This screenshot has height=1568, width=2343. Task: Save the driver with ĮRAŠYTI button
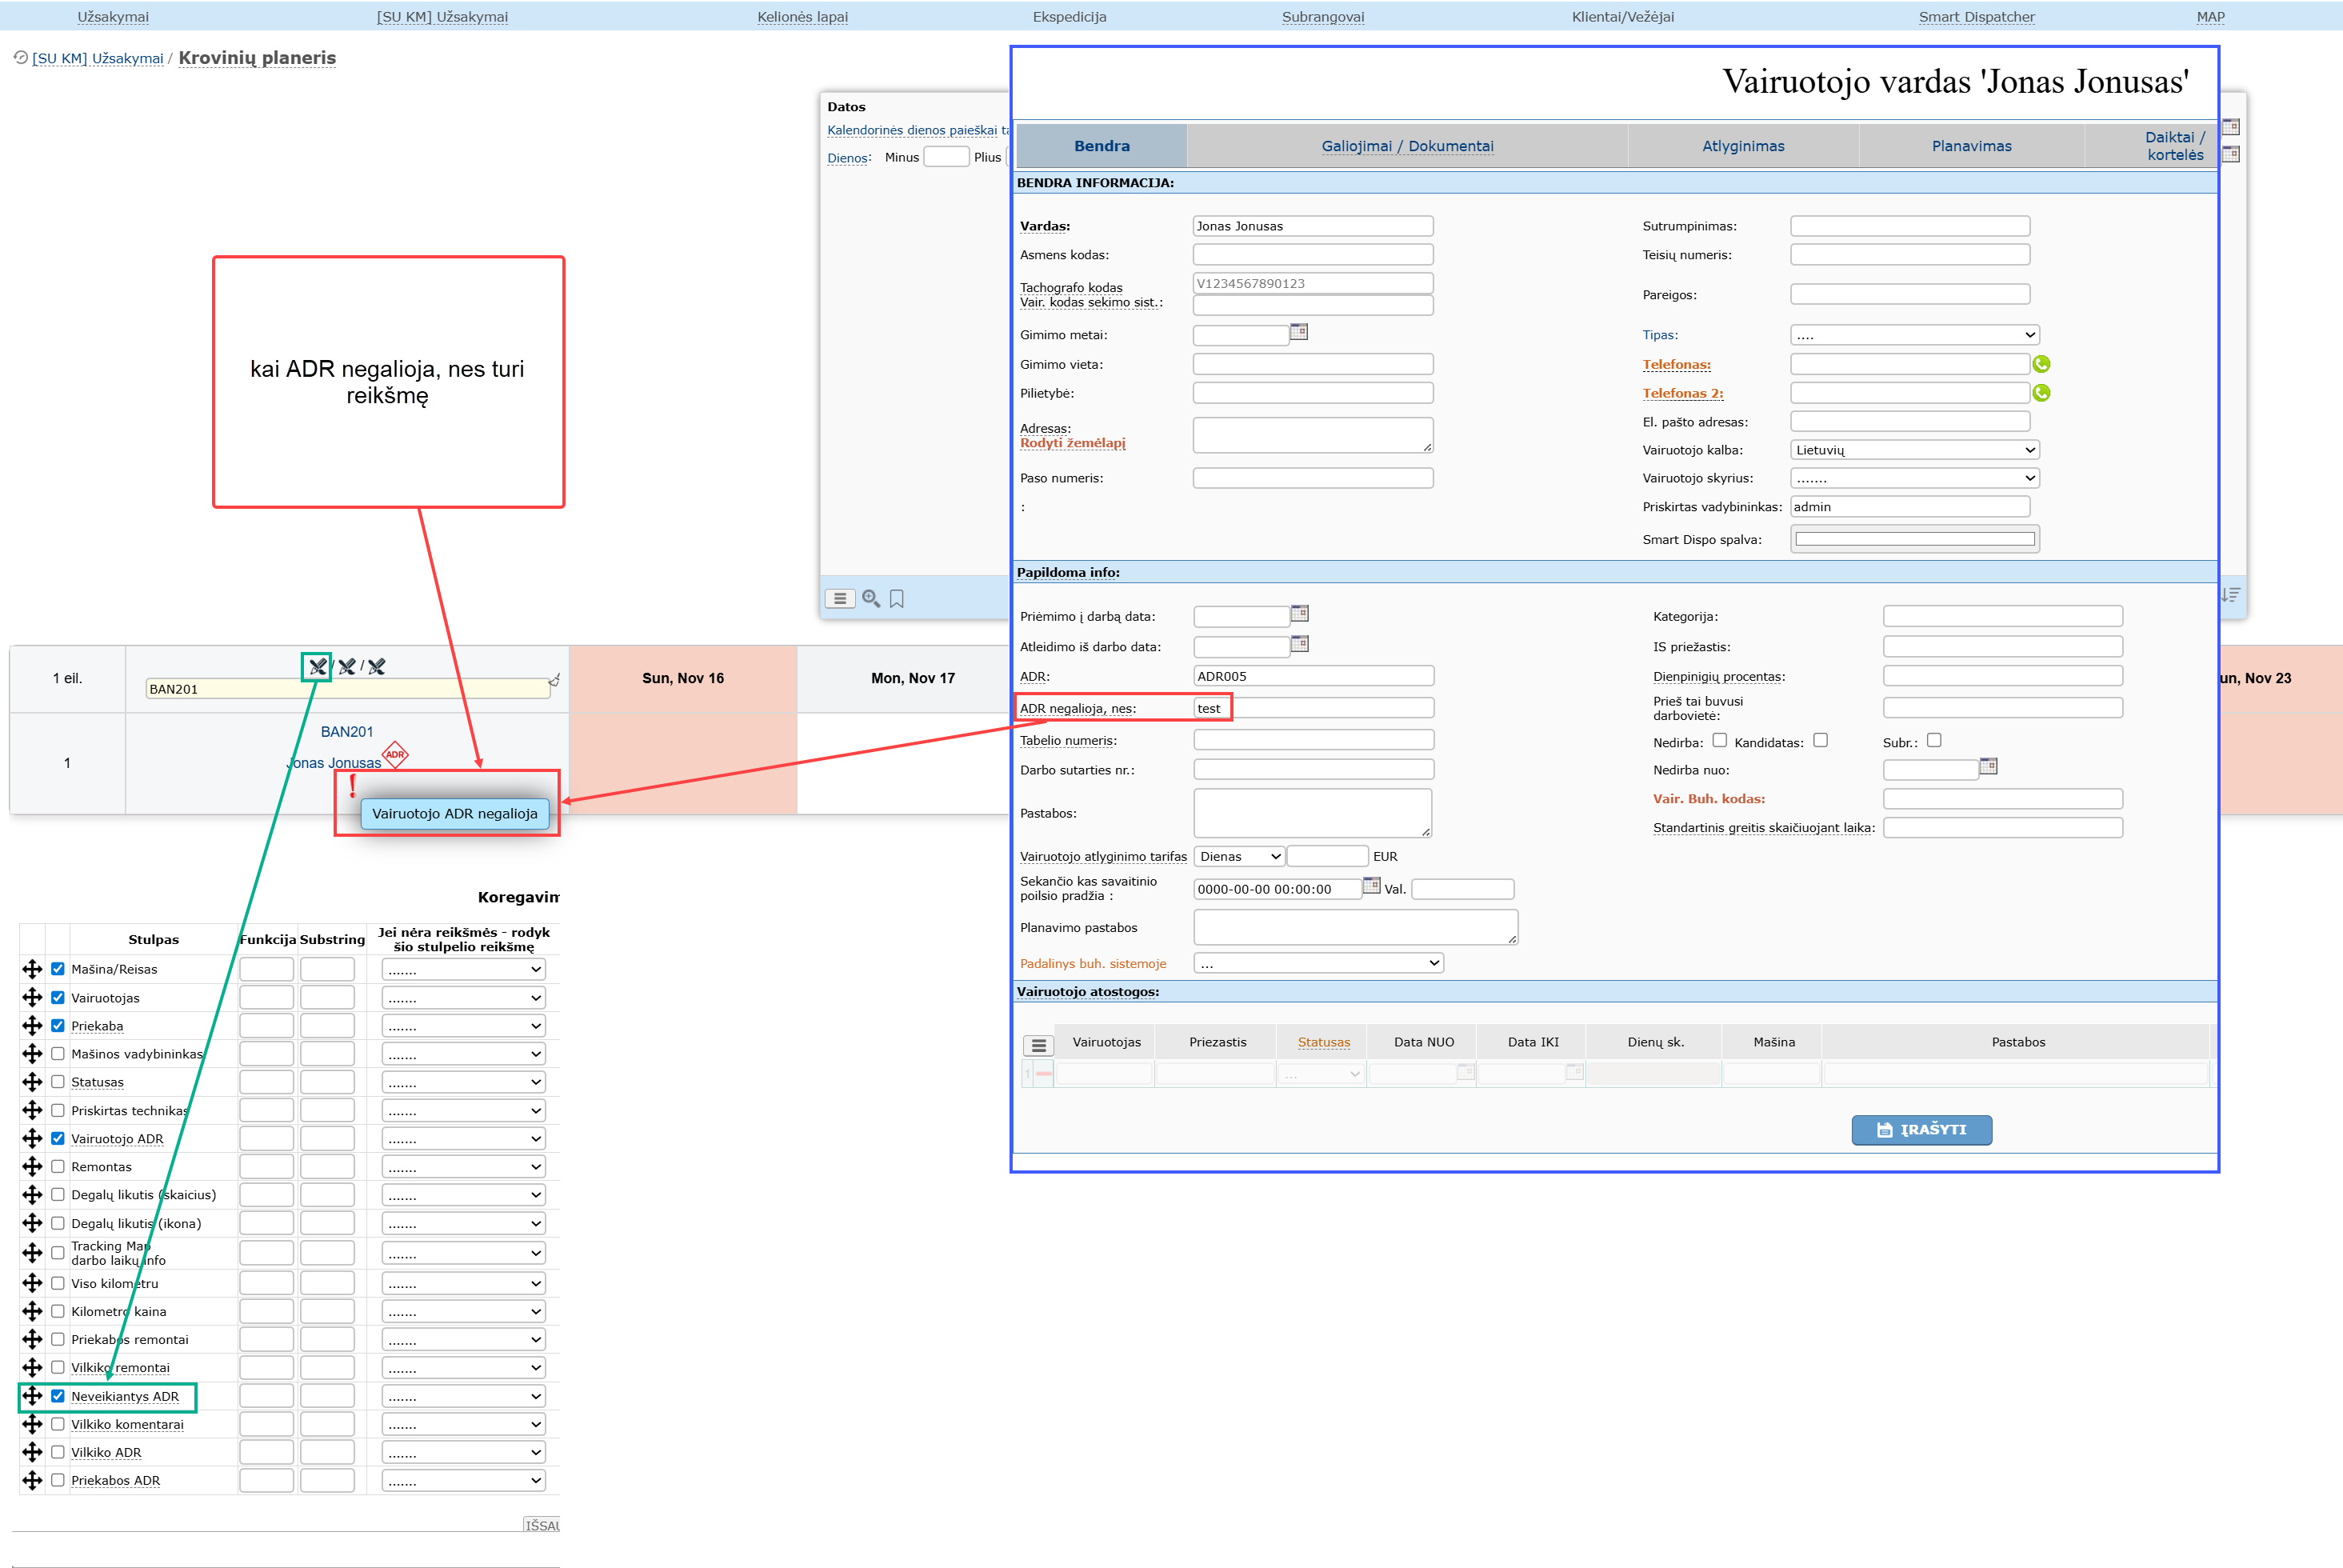1921,1130
